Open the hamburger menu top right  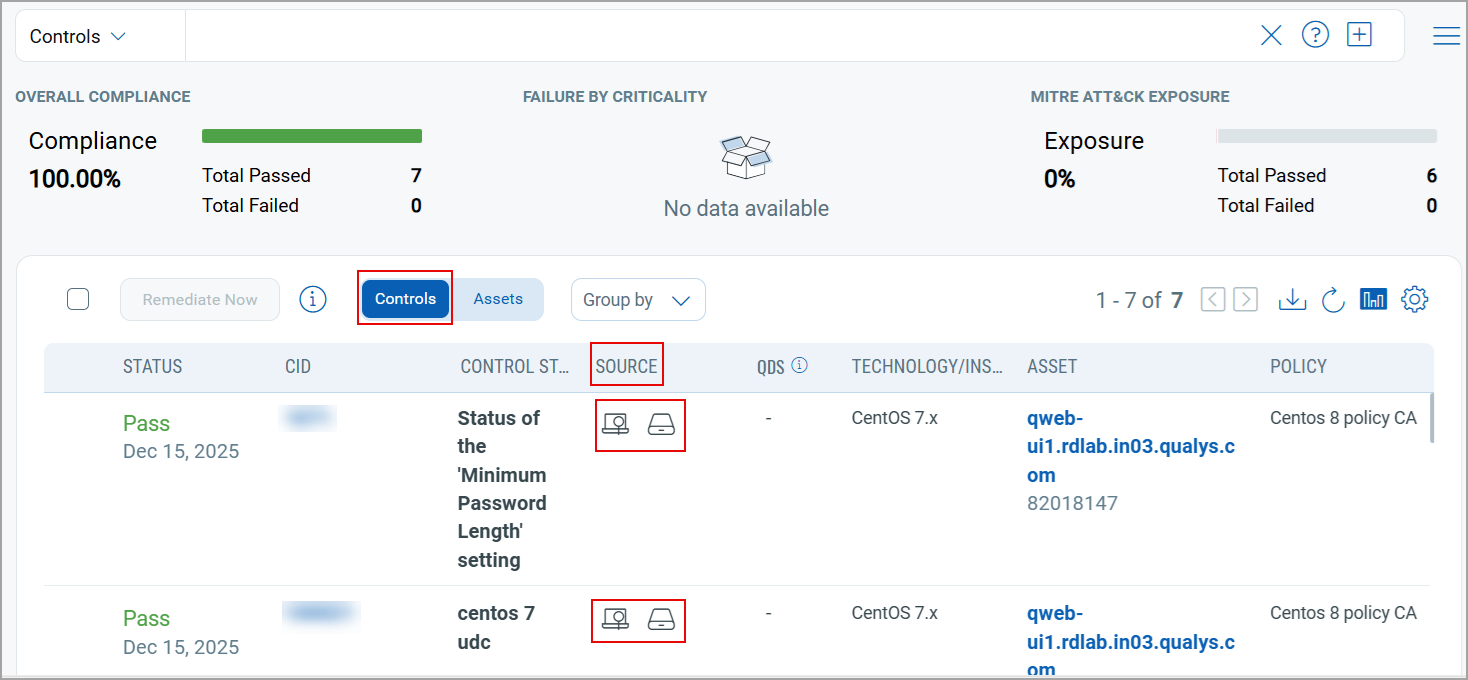[x=1446, y=34]
